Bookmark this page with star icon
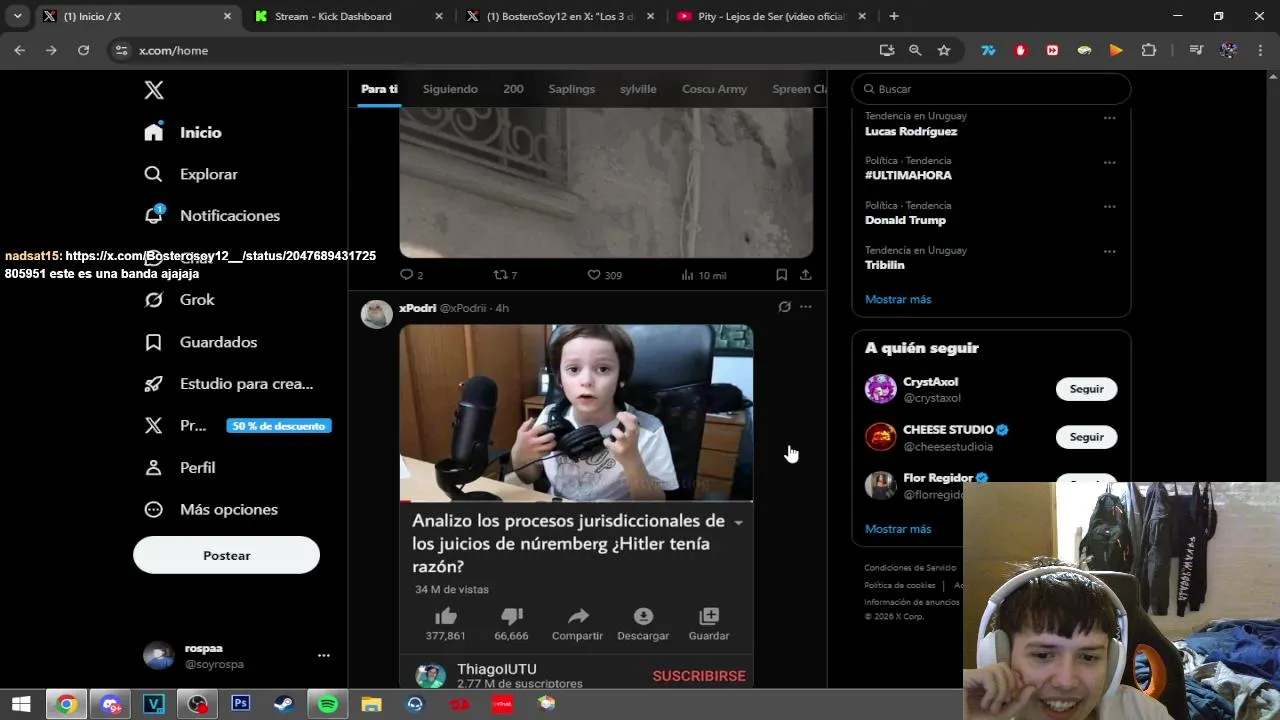 (x=944, y=50)
